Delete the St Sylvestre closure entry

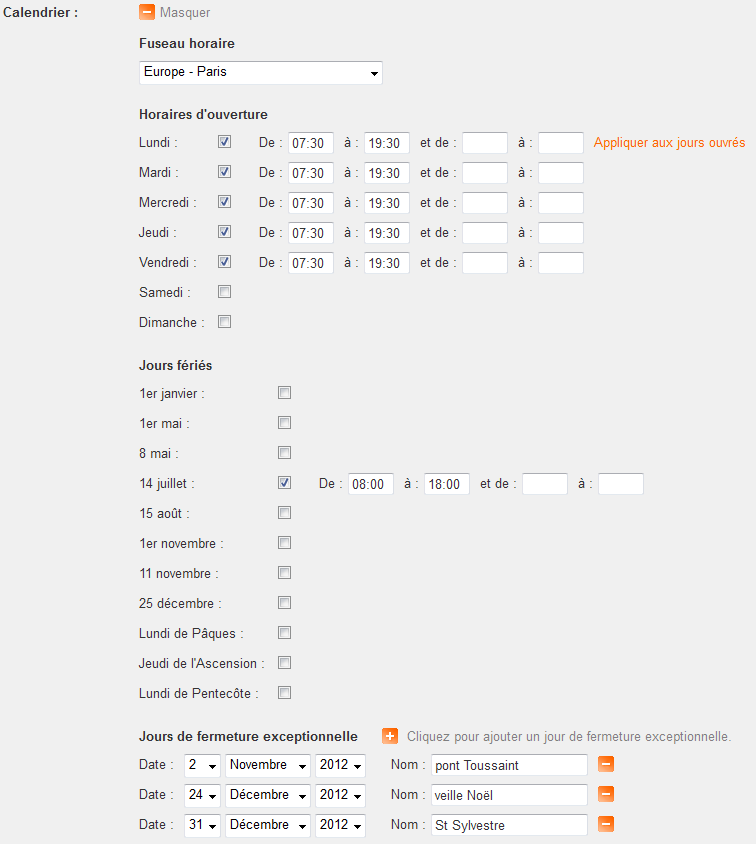click(606, 825)
